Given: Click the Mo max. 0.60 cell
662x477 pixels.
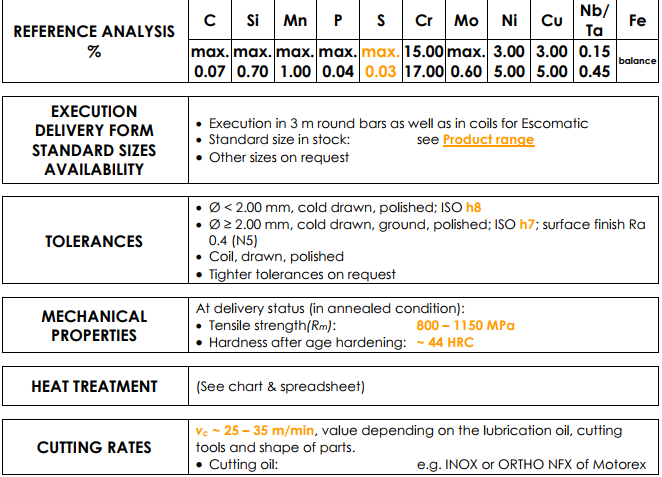Looking at the screenshot, I should (466, 61).
